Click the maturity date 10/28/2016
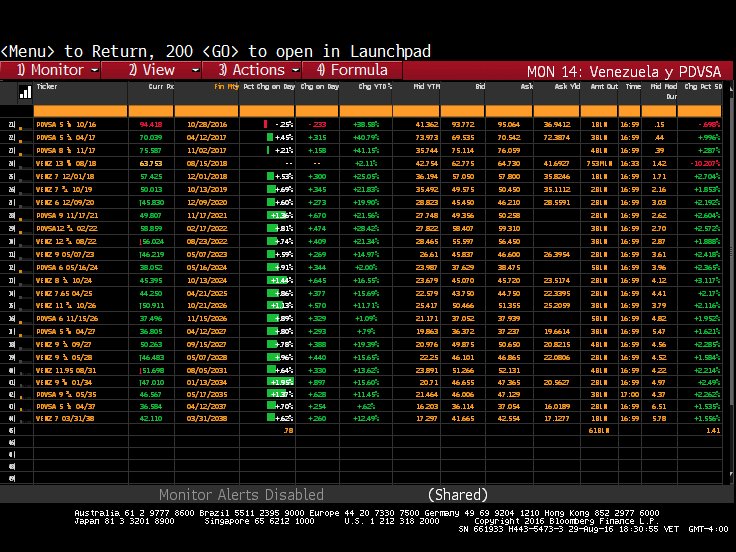 [x=207, y=124]
